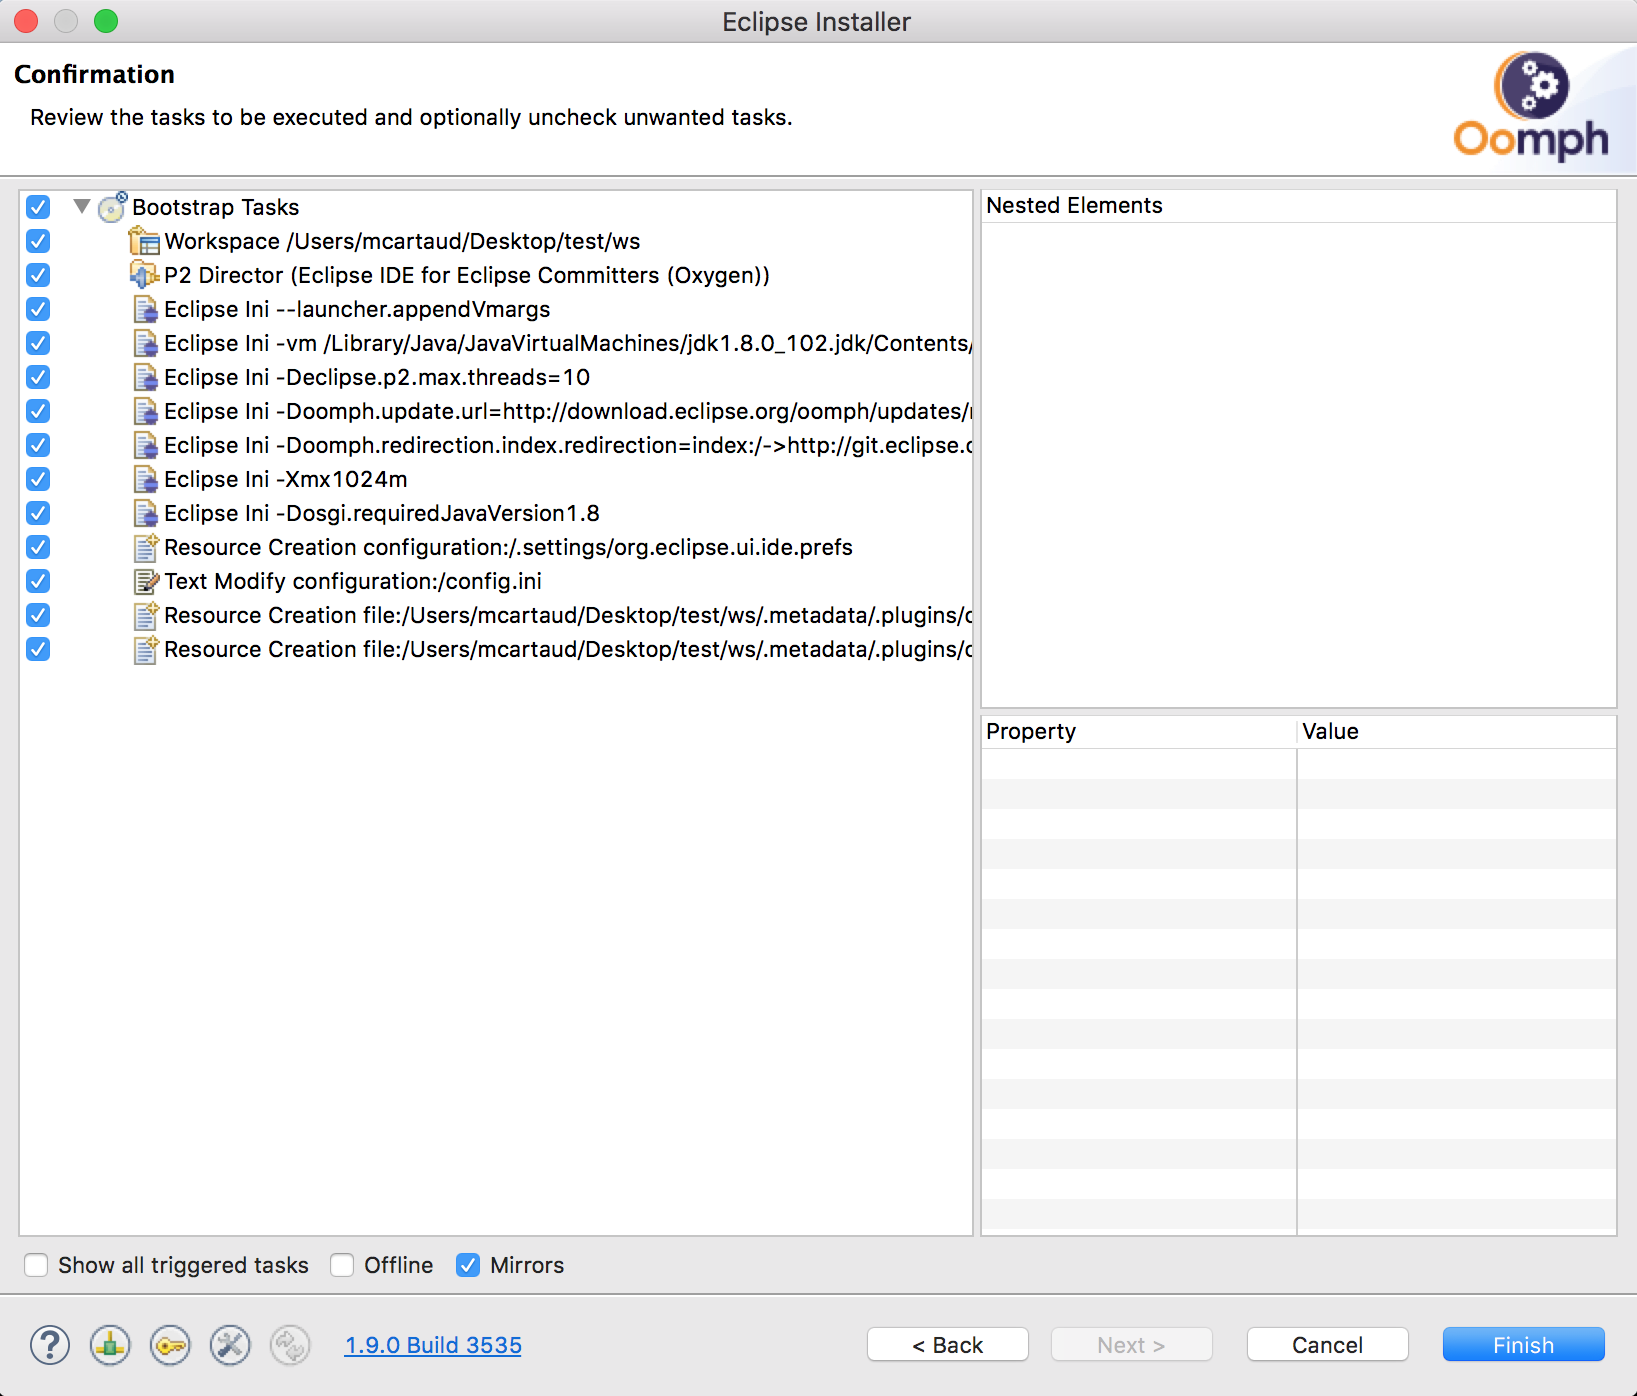The height and width of the screenshot is (1396, 1637).
Task: Uncheck Text Modify config.ini checkbox
Action: tap(38, 581)
